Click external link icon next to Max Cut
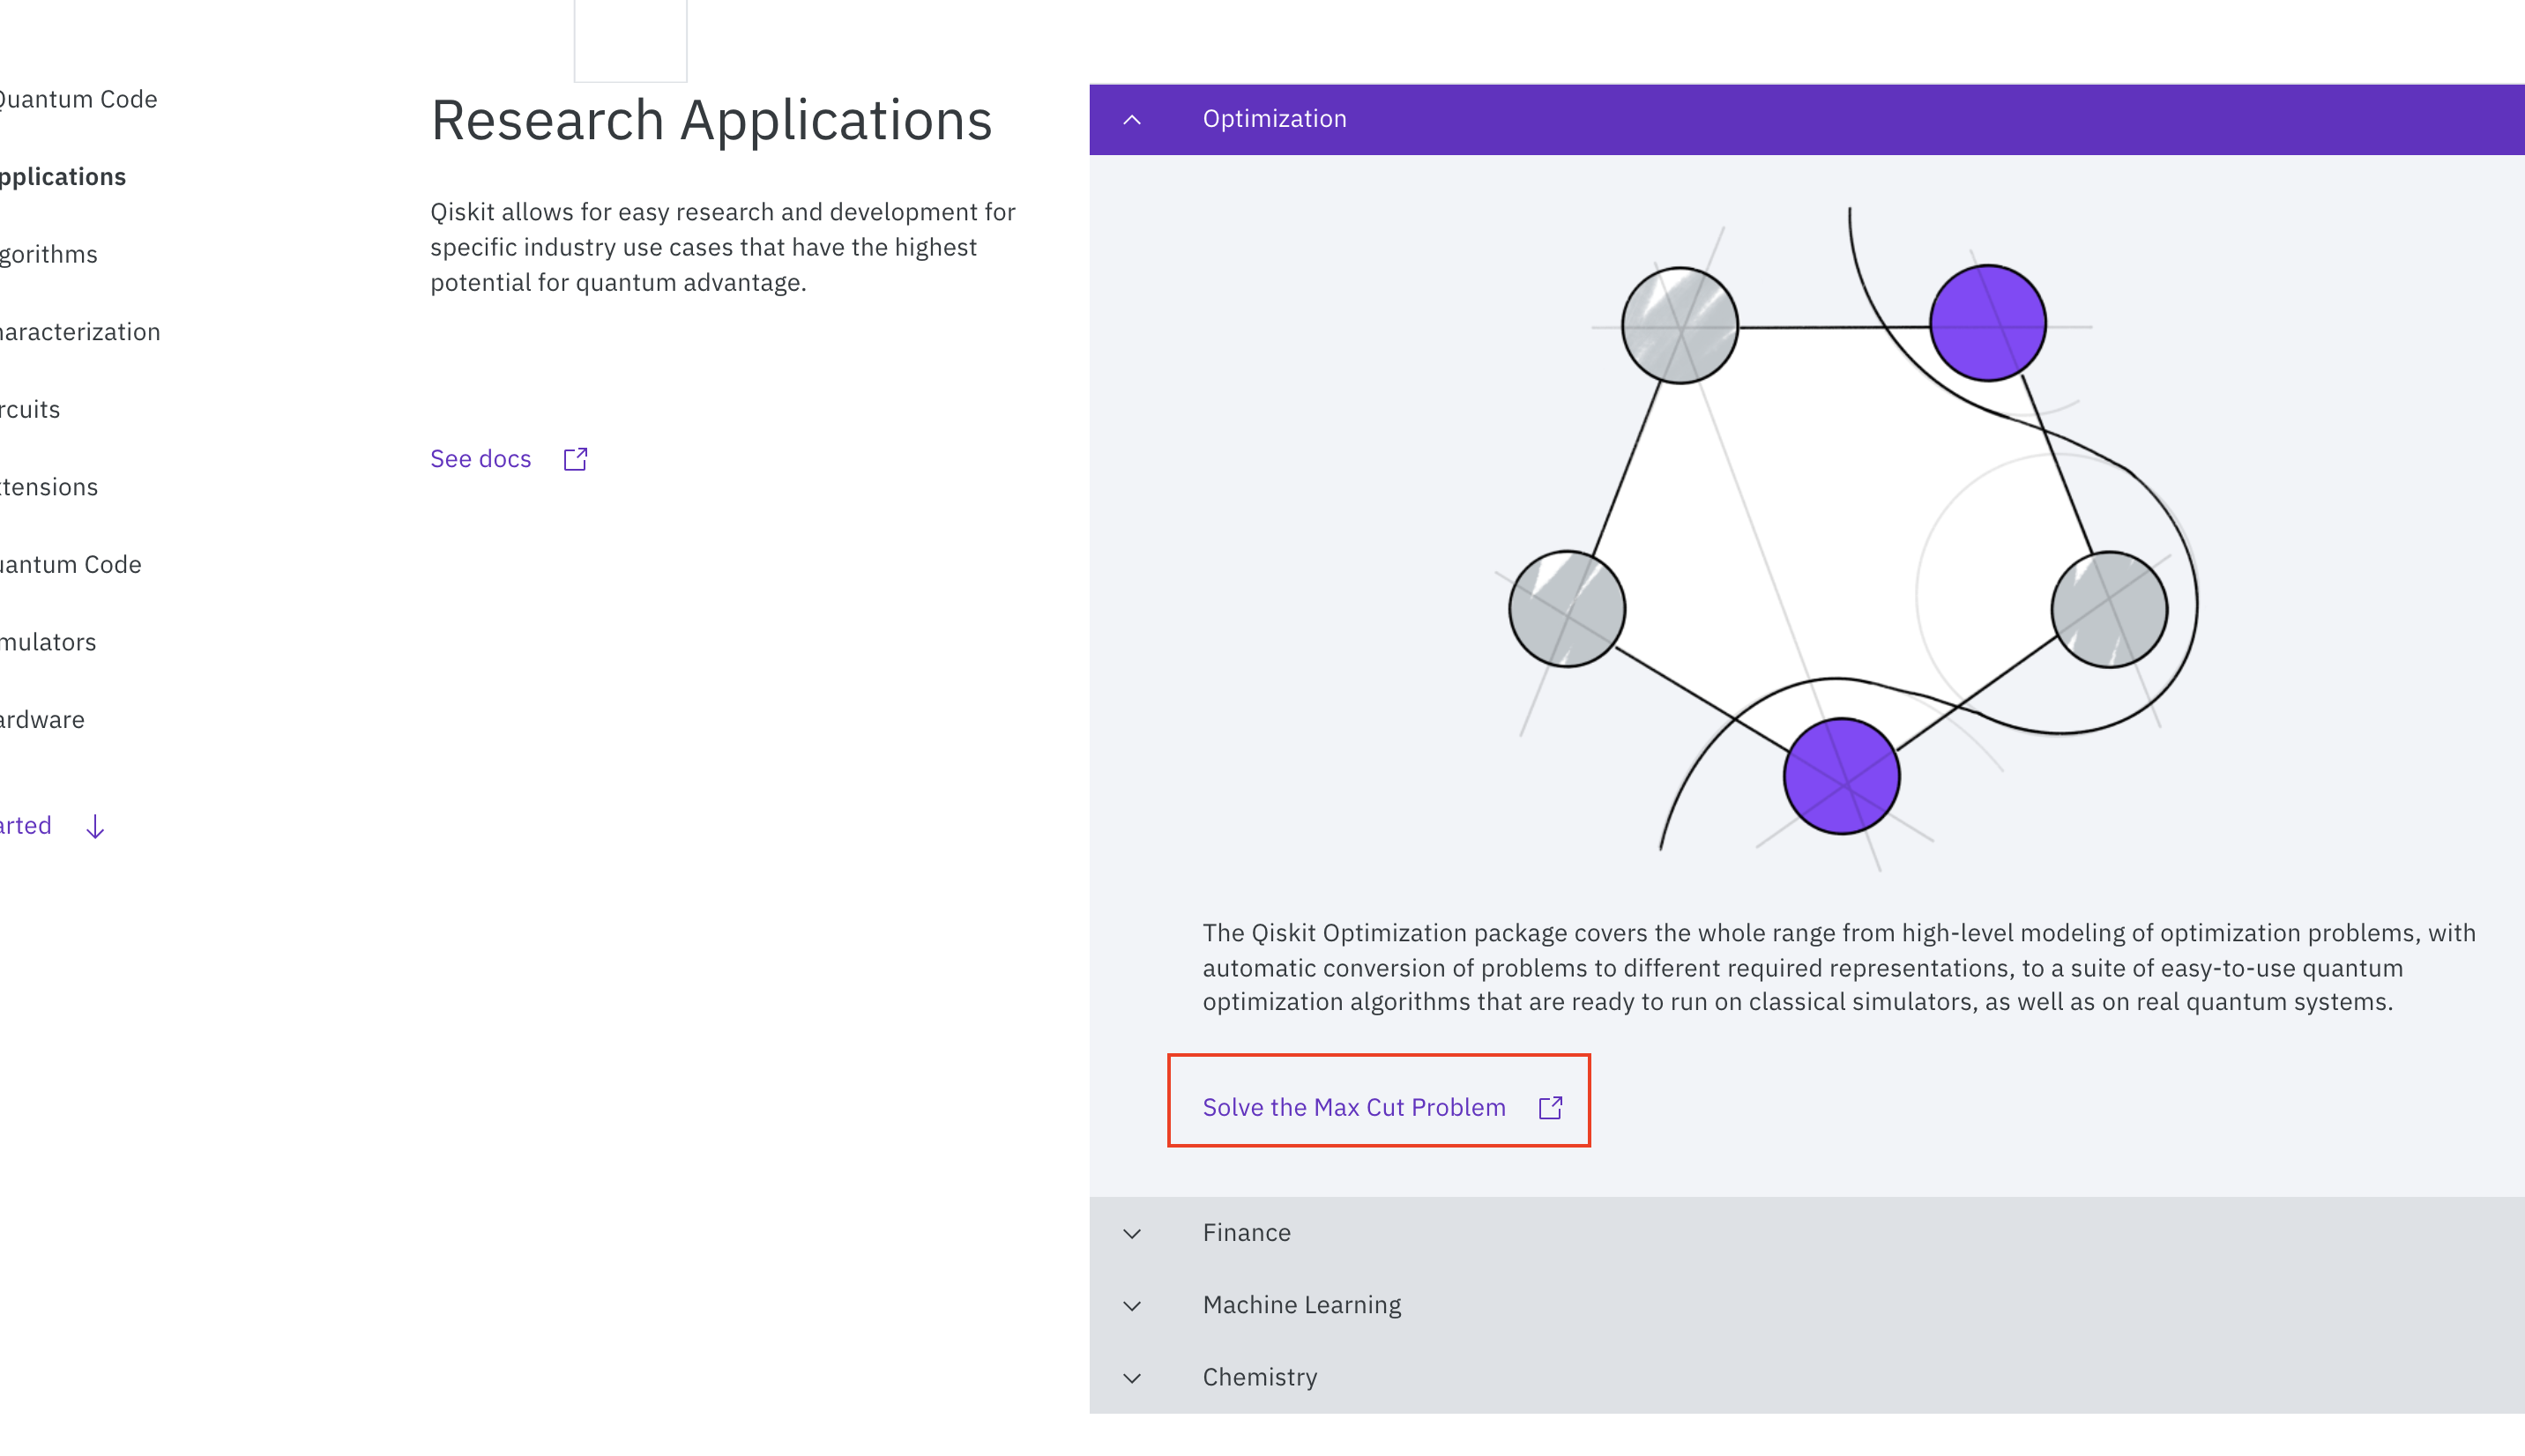This screenshot has height=1456, width=2525. coord(1550,1107)
